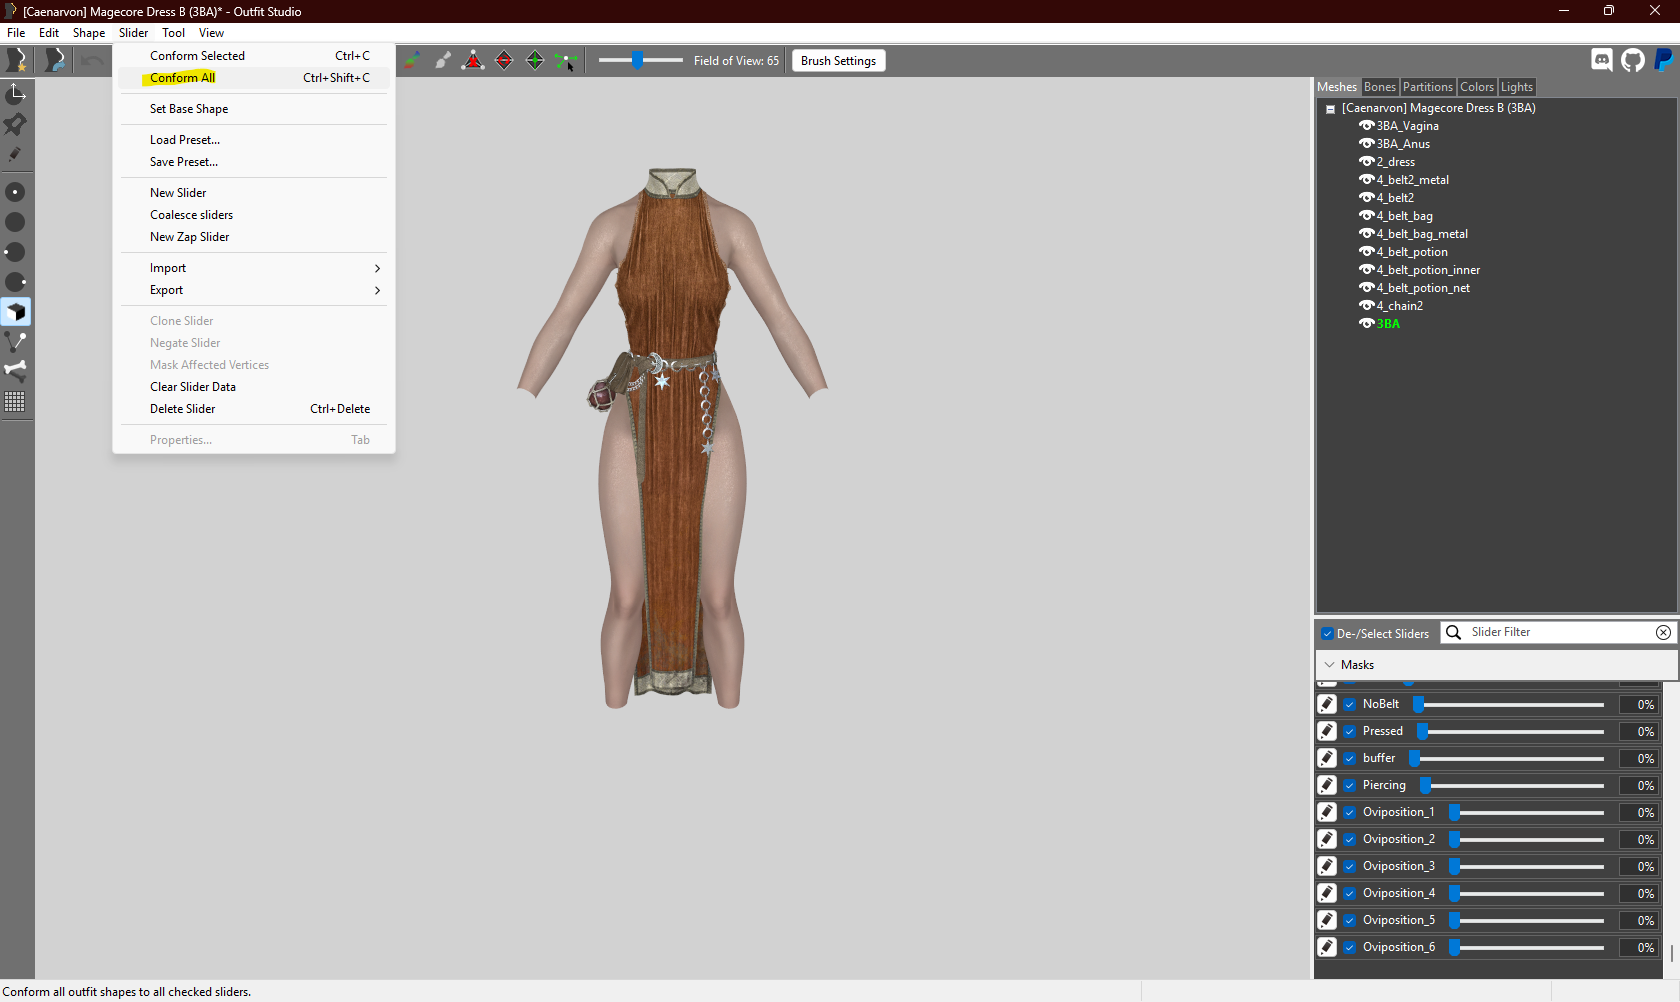This screenshot has width=1680, height=1002.
Task: Toggle the highlighted cube tool icon
Action: [15, 312]
